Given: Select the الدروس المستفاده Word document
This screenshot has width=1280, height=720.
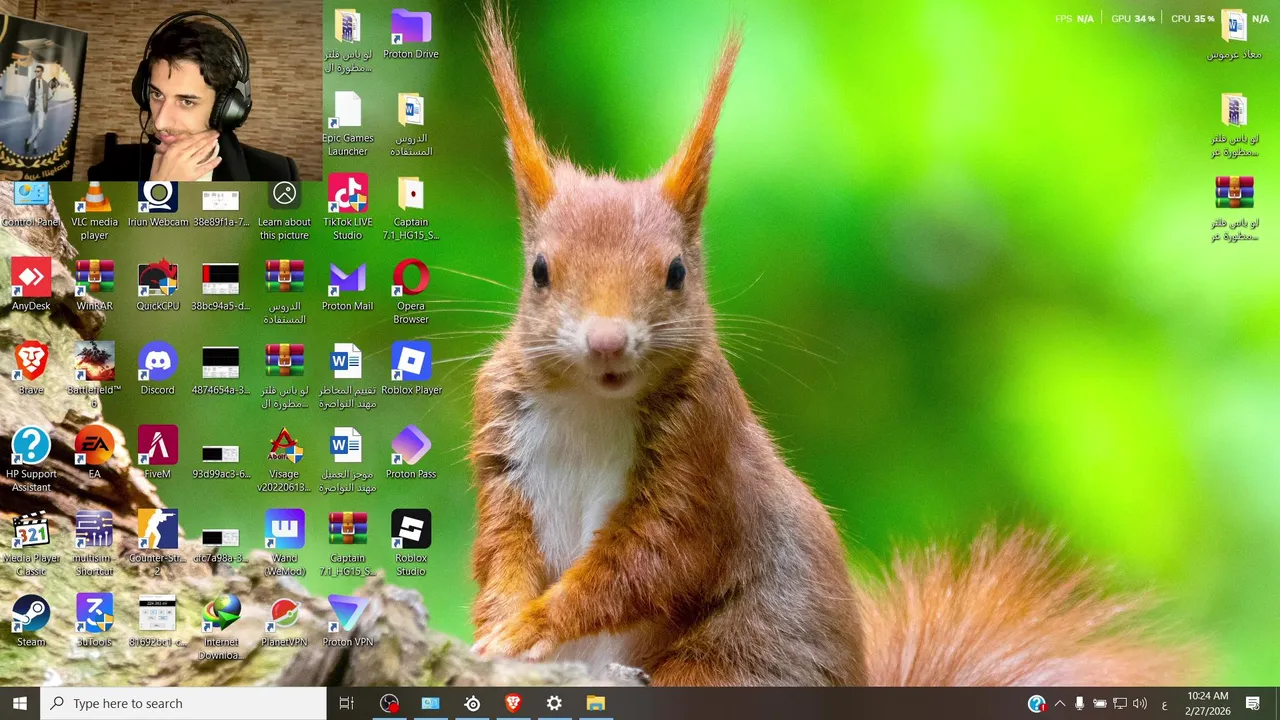Looking at the screenshot, I should pyautogui.click(x=411, y=124).
